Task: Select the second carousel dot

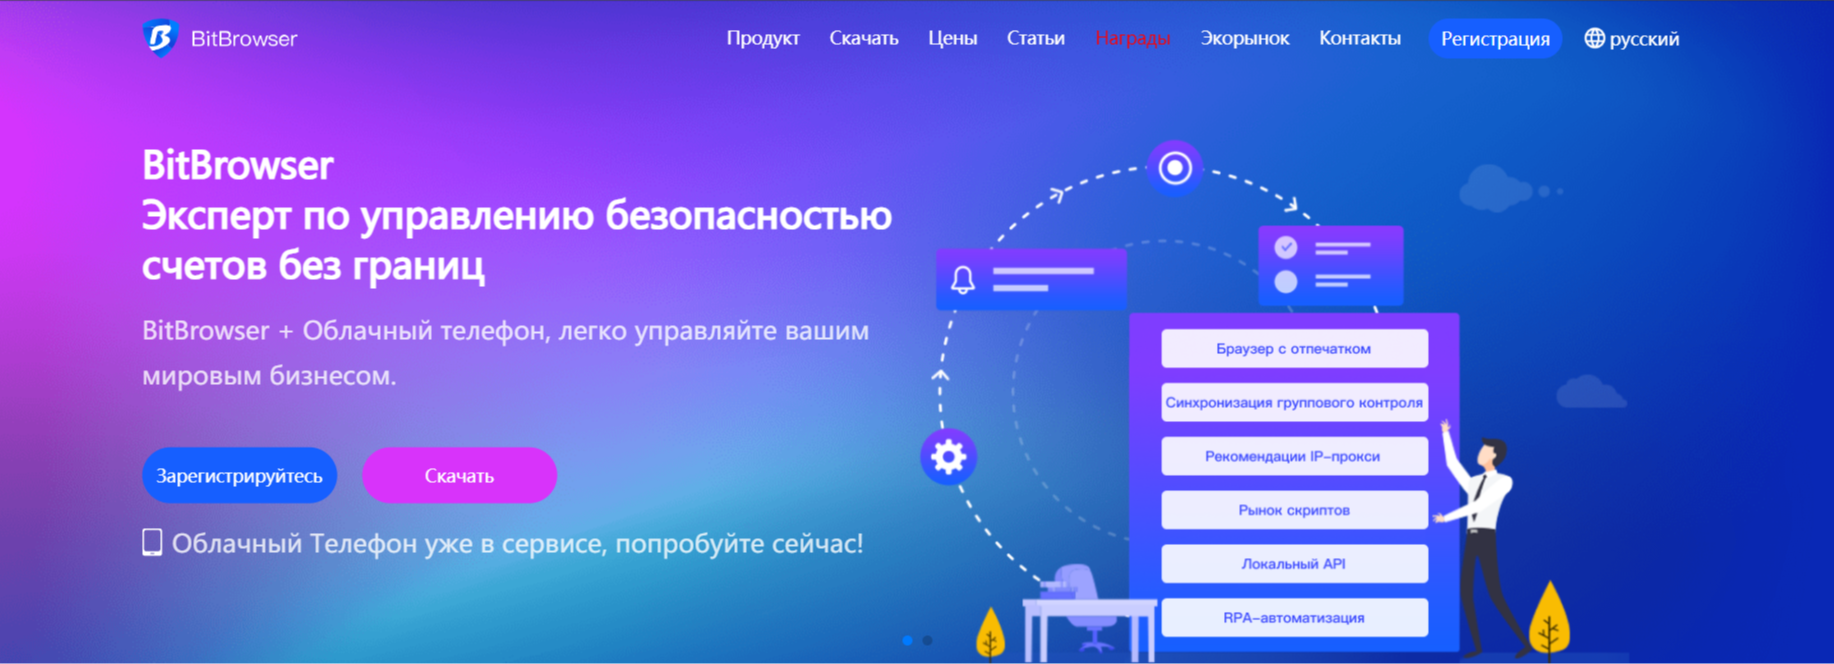Action: click(928, 640)
